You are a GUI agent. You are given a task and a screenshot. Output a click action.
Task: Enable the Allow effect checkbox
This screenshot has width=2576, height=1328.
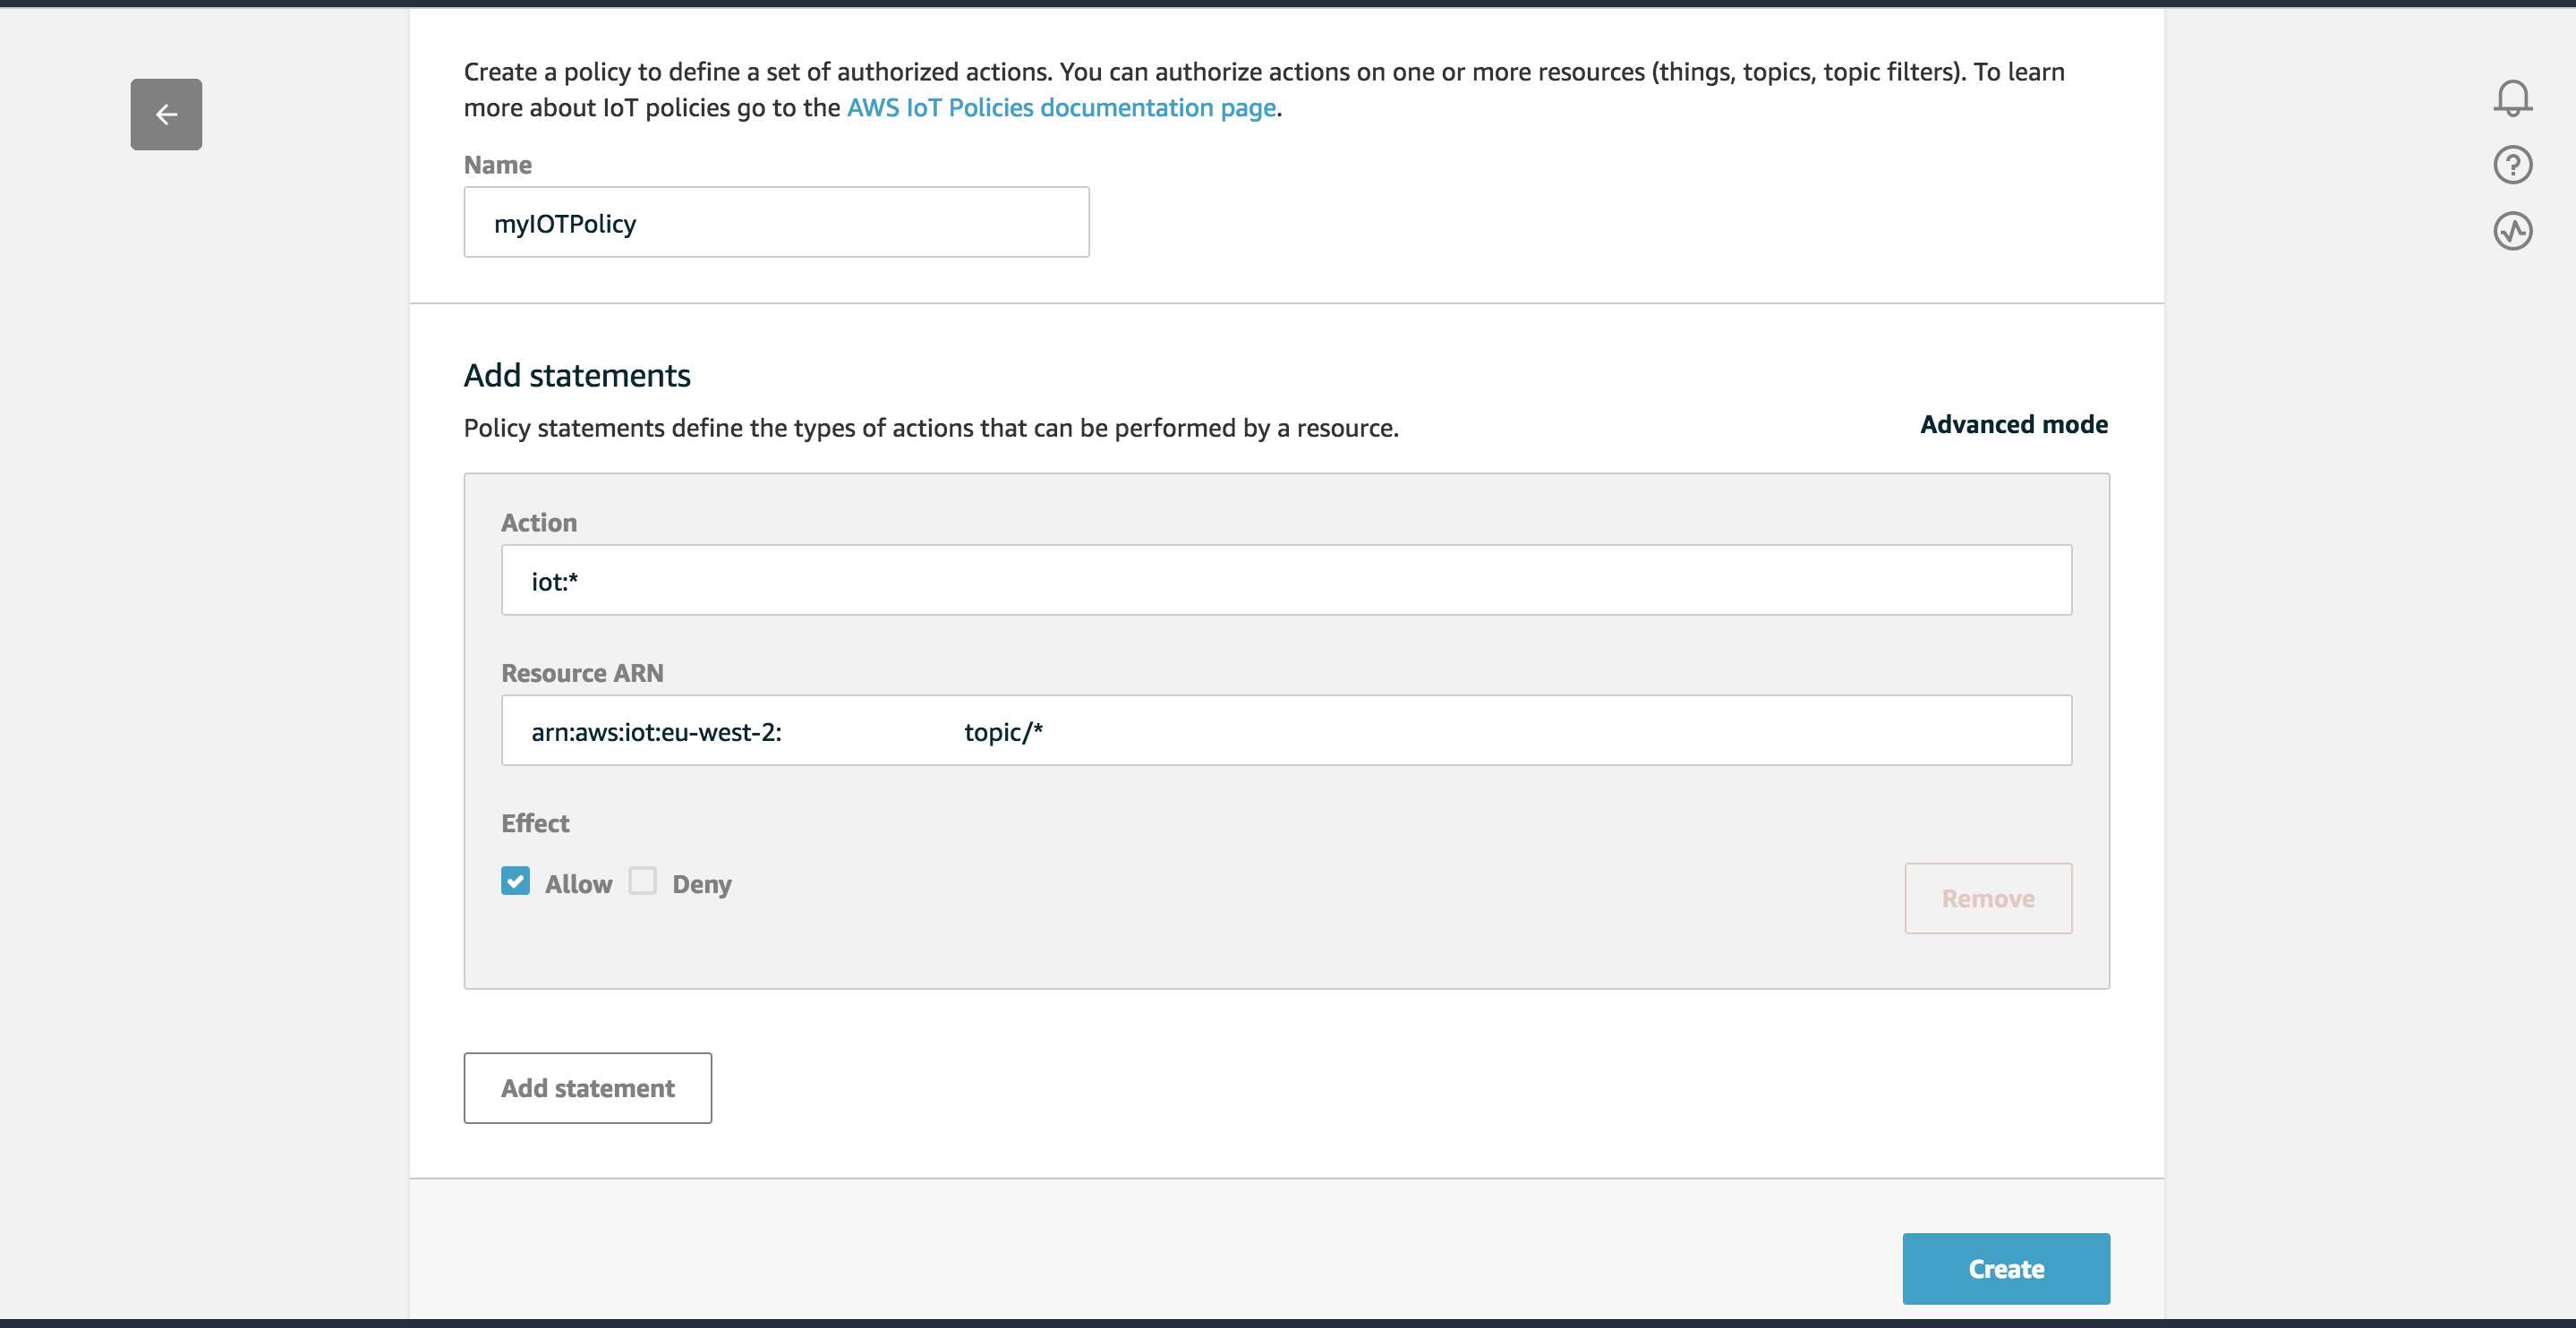click(516, 881)
